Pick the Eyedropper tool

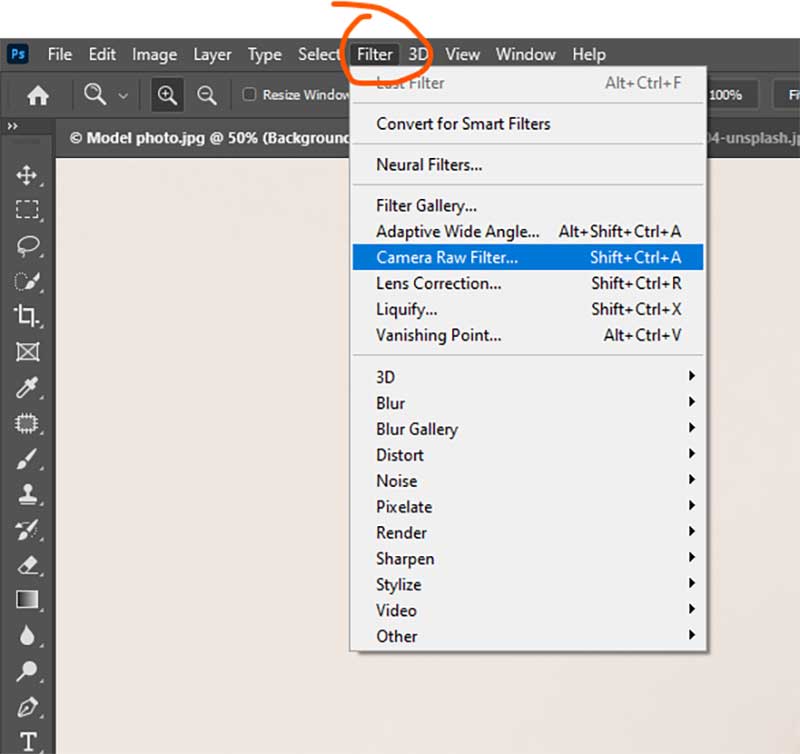coord(27,389)
